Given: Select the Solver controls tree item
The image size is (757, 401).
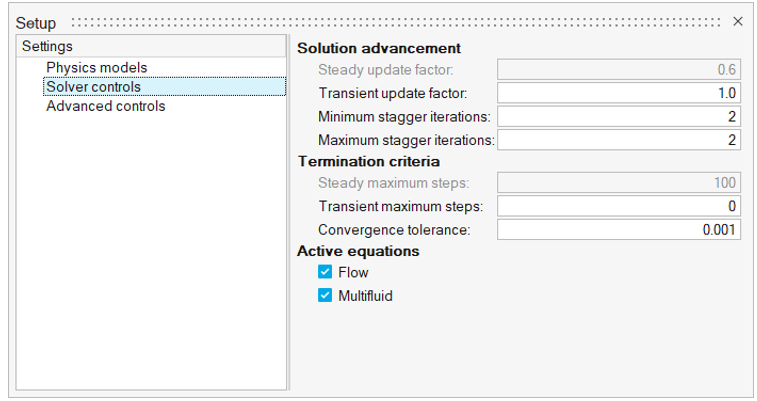Looking at the screenshot, I should click(93, 87).
